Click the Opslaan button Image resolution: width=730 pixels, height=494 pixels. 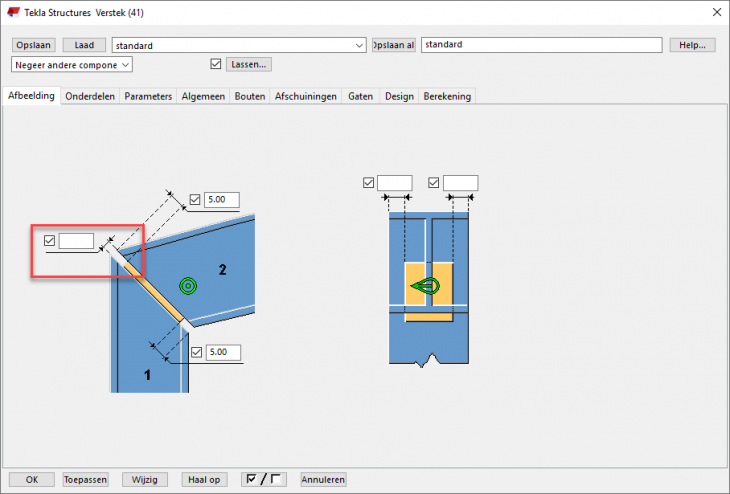[34, 45]
